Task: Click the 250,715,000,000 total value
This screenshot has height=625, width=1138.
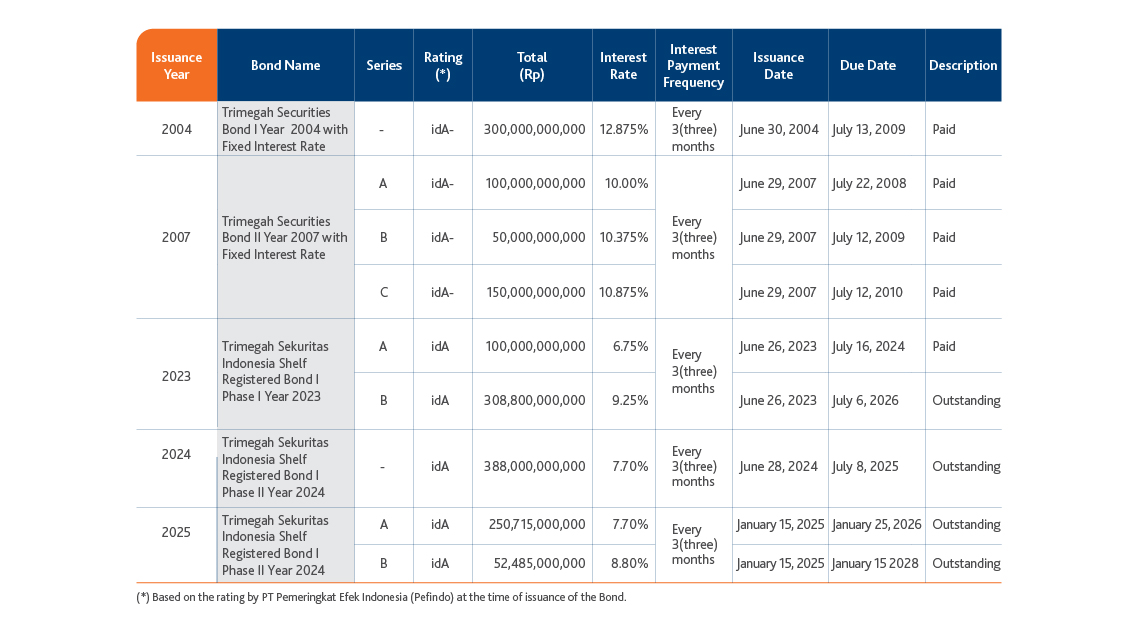Action: pos(537,524)
